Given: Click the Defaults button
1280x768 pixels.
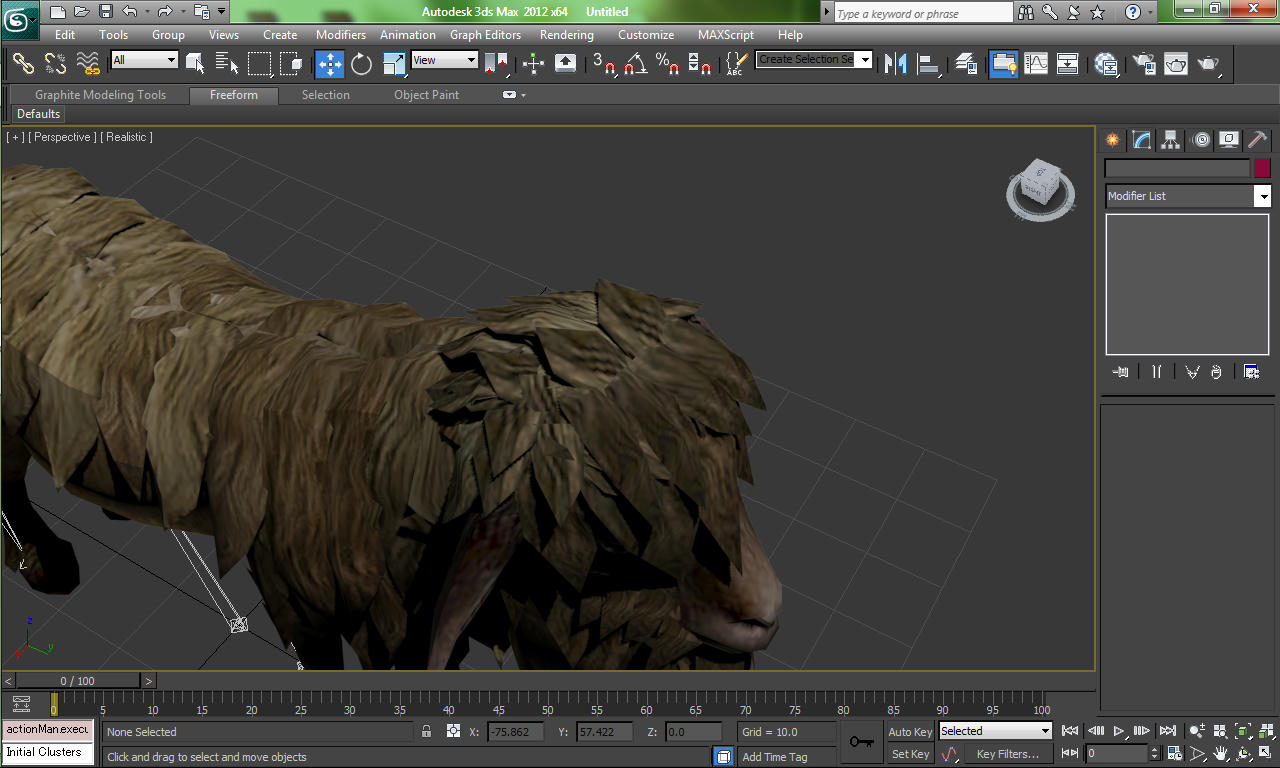Looking at the screenshot, I should pyautogui.click(x=38, y=114).
